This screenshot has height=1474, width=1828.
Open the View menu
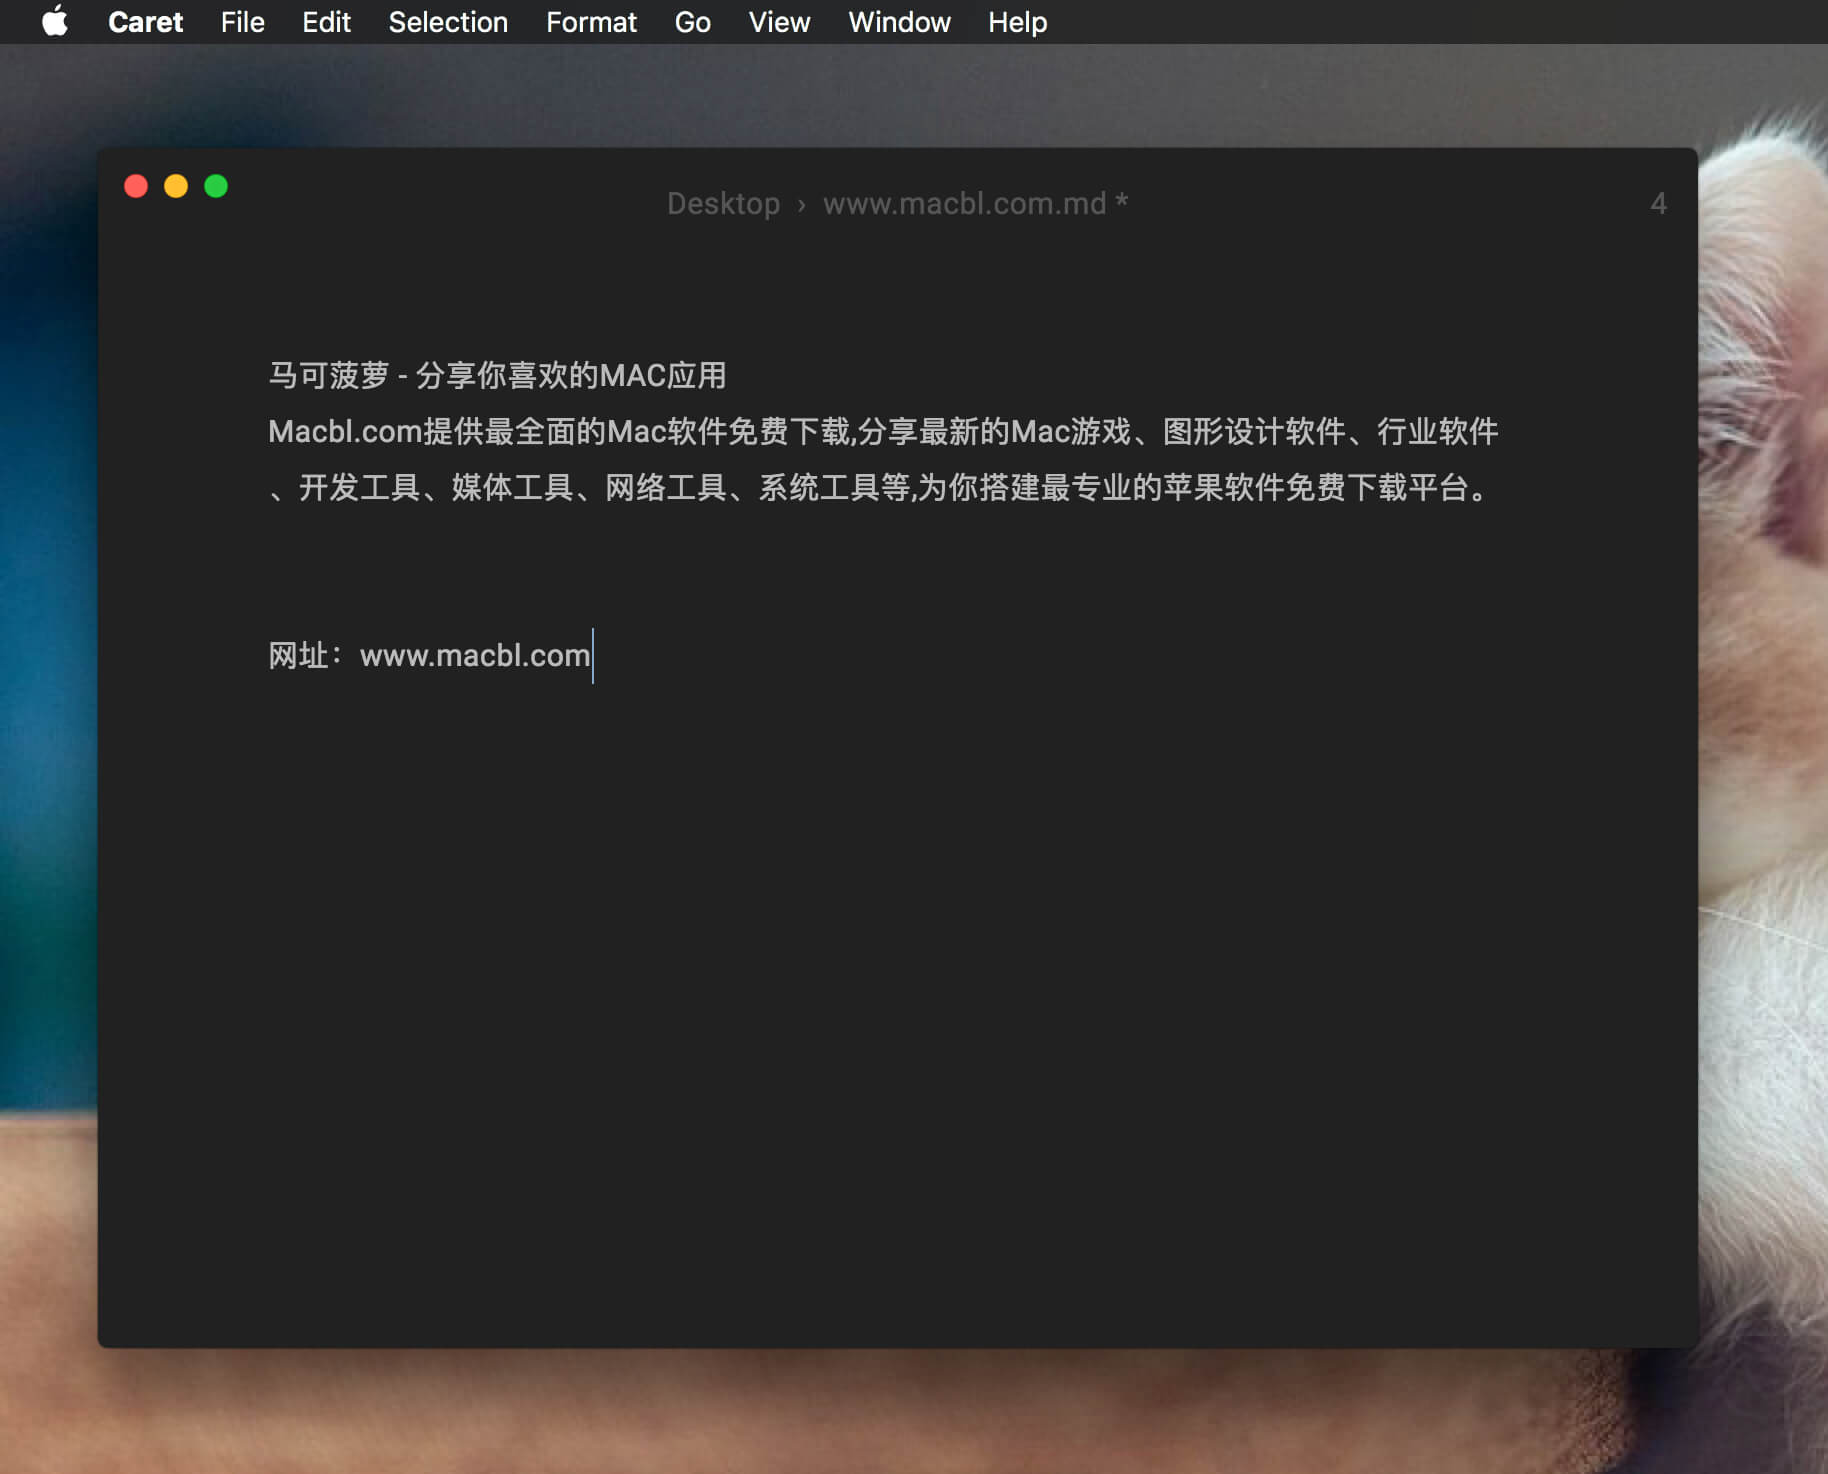779,22
